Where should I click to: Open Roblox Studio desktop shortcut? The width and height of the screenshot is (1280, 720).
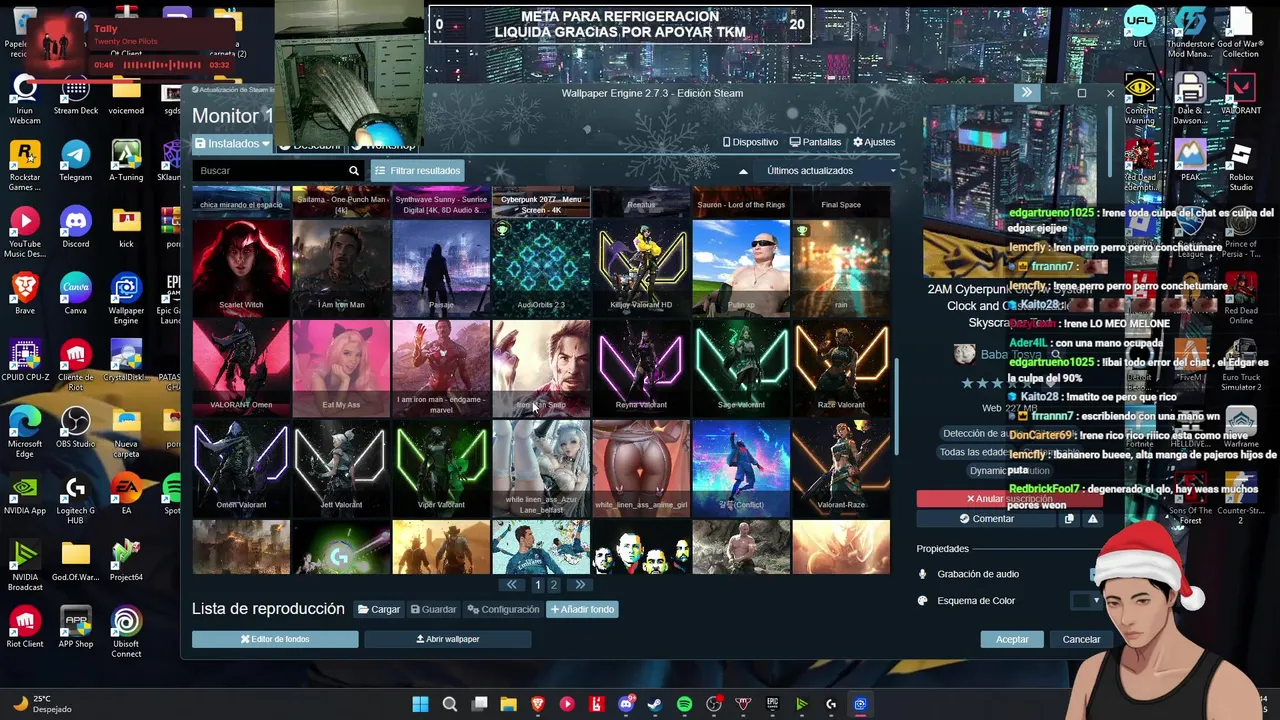point(1240,166)
